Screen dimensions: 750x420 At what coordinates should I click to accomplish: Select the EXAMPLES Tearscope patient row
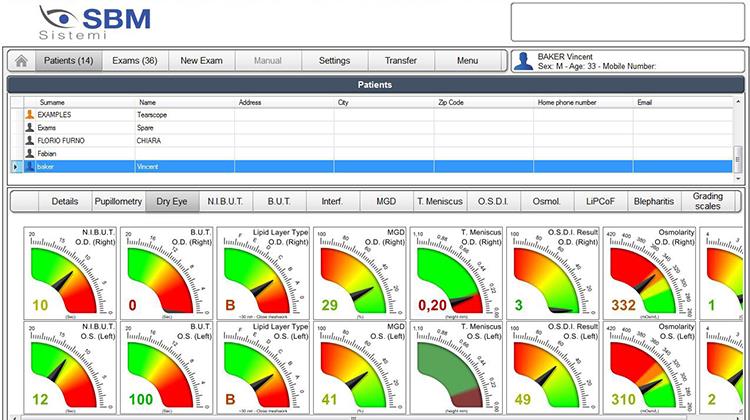pos(372,115)
